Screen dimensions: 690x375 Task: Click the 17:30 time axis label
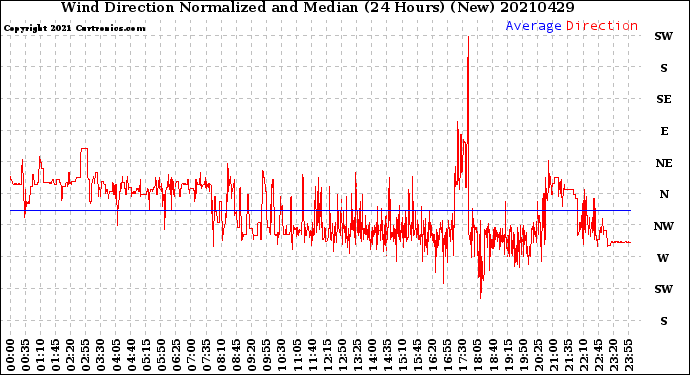462,355
